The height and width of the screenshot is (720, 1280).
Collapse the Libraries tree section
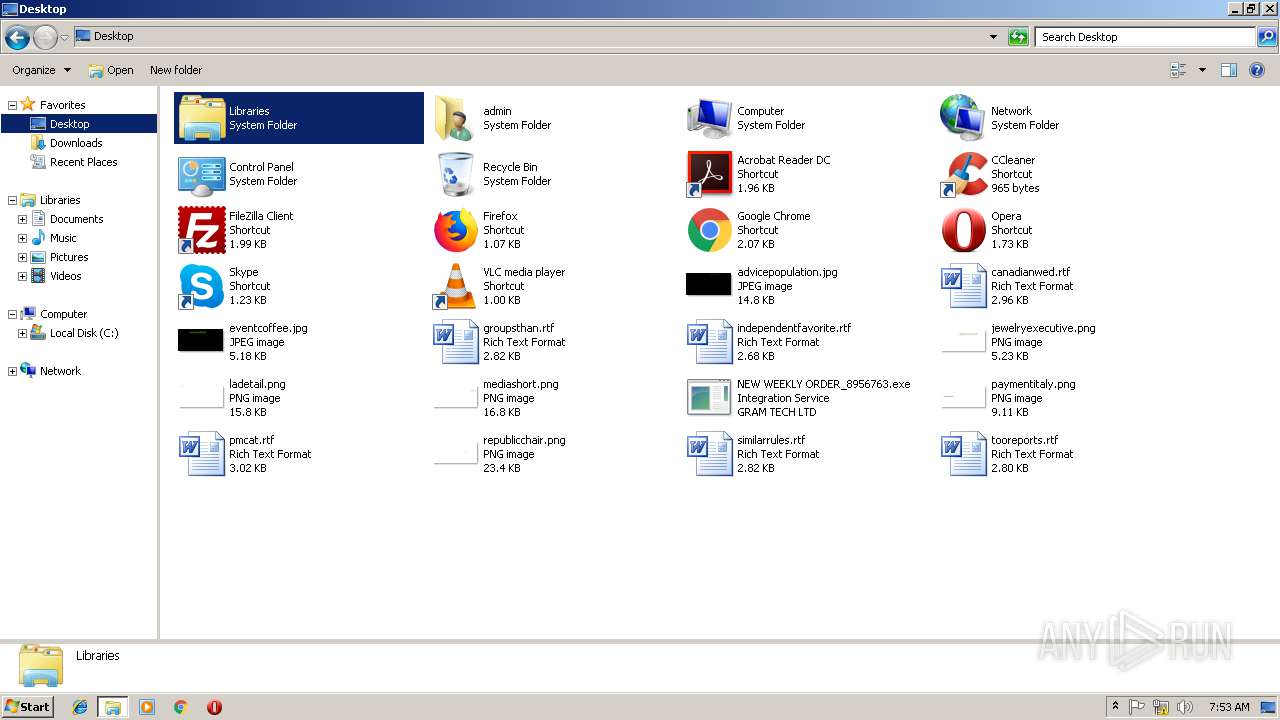(13, 200)
